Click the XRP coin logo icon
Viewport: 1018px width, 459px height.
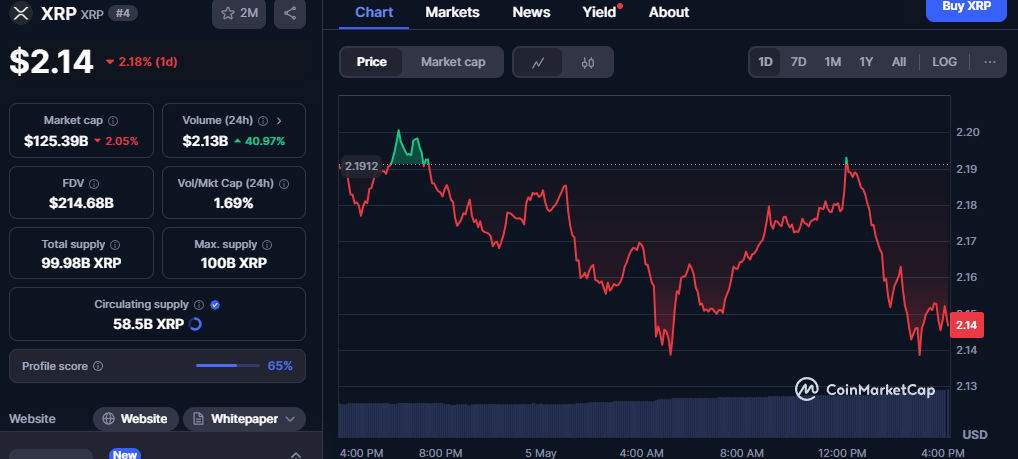click(x=22, y=12)
